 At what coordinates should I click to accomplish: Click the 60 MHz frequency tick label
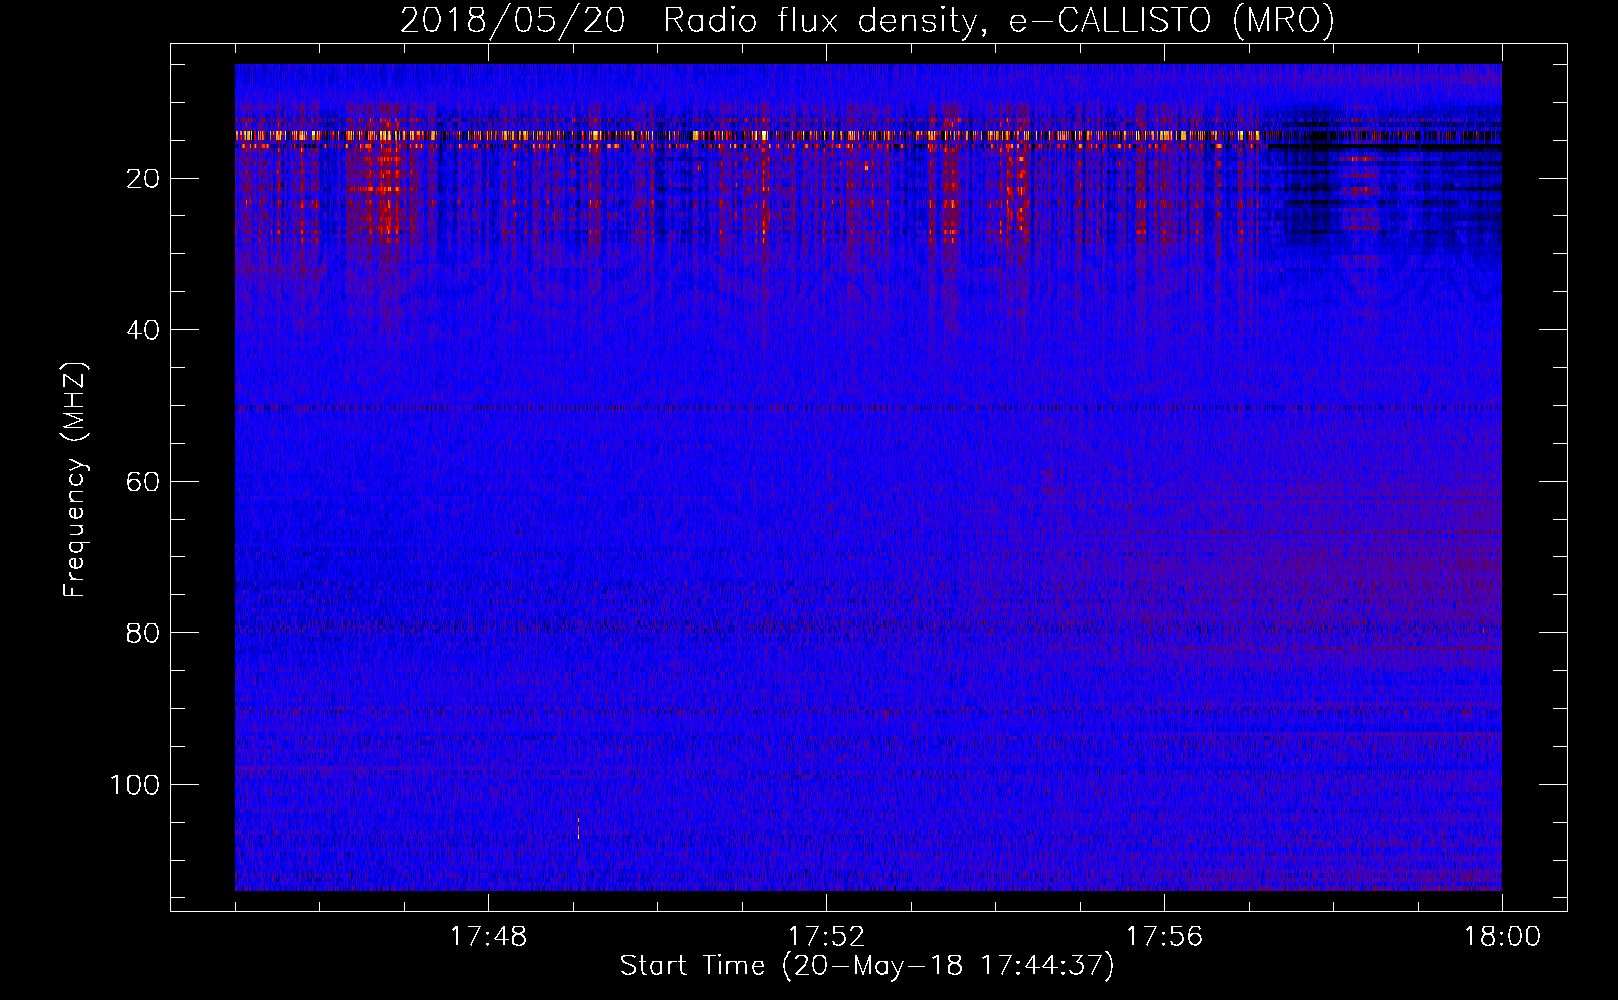pyautogui.click(x=143, y=482)
